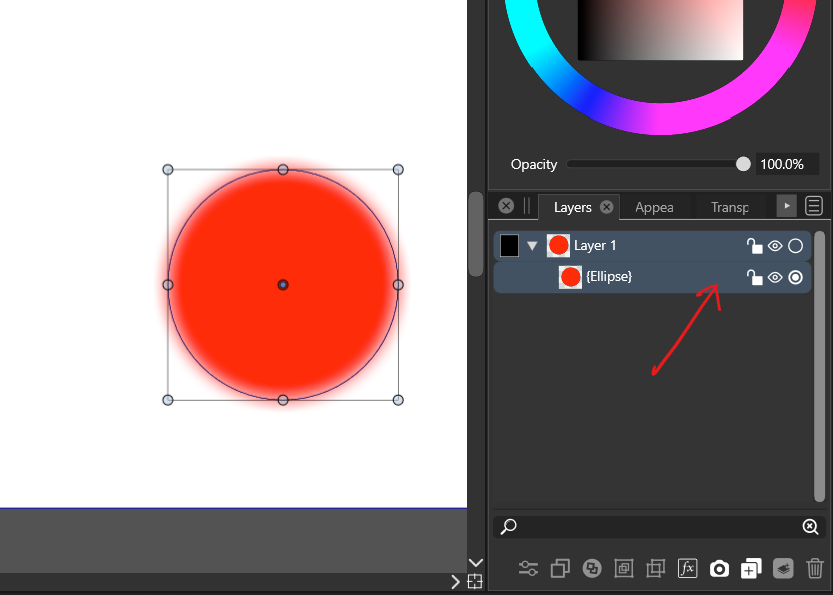Click the fx layer effects icon
Viewport: 833px width, 595px height.
pyautogui.click(x=687, y=569)
